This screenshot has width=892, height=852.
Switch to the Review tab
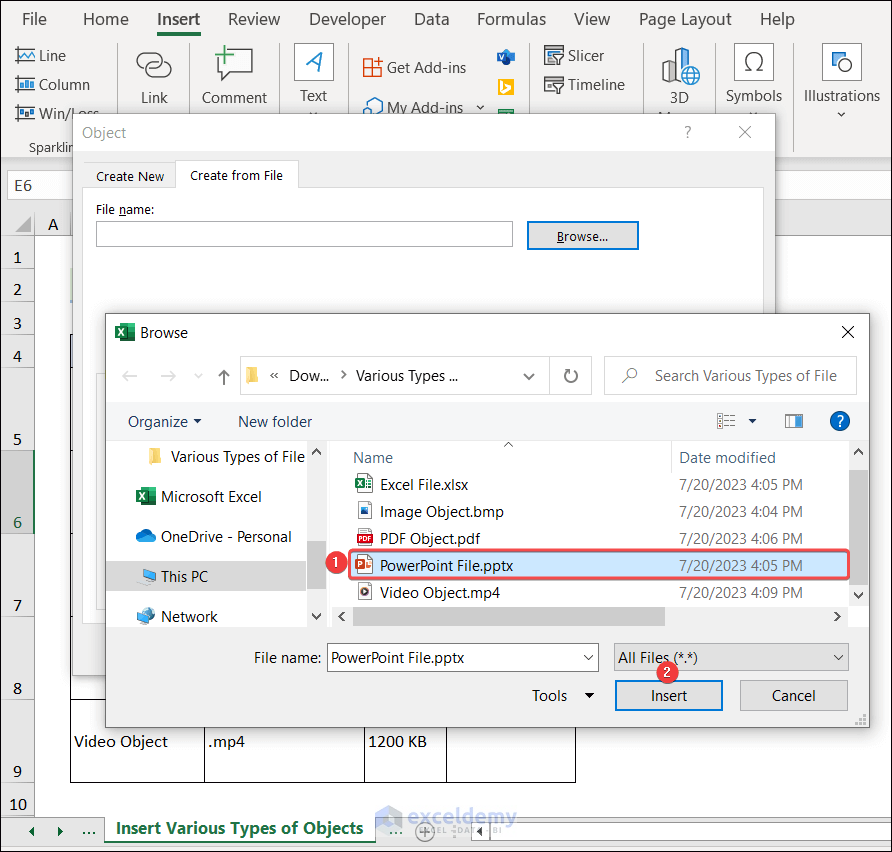(254, 19)
